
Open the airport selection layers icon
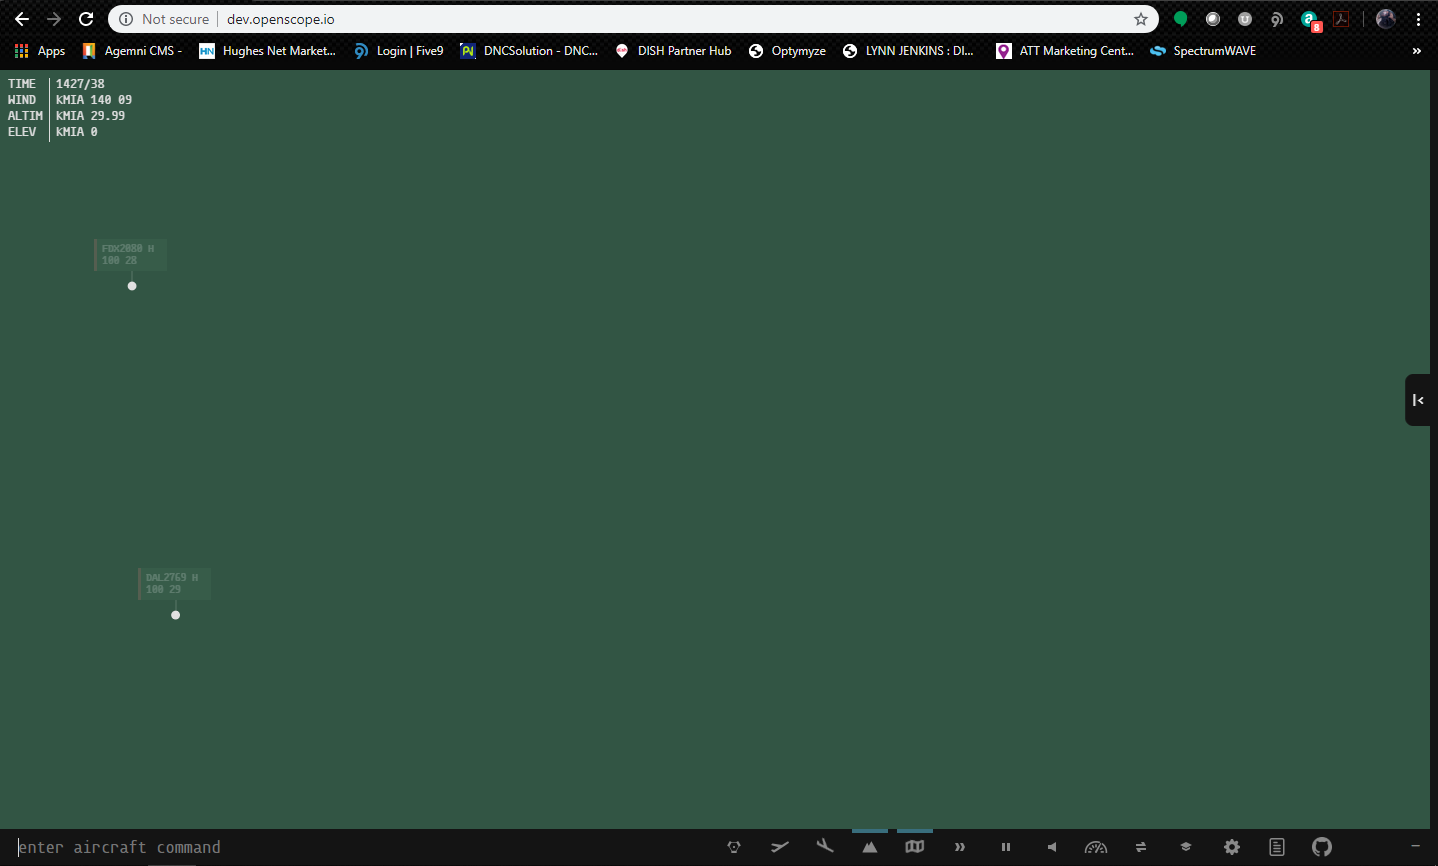1185,847
